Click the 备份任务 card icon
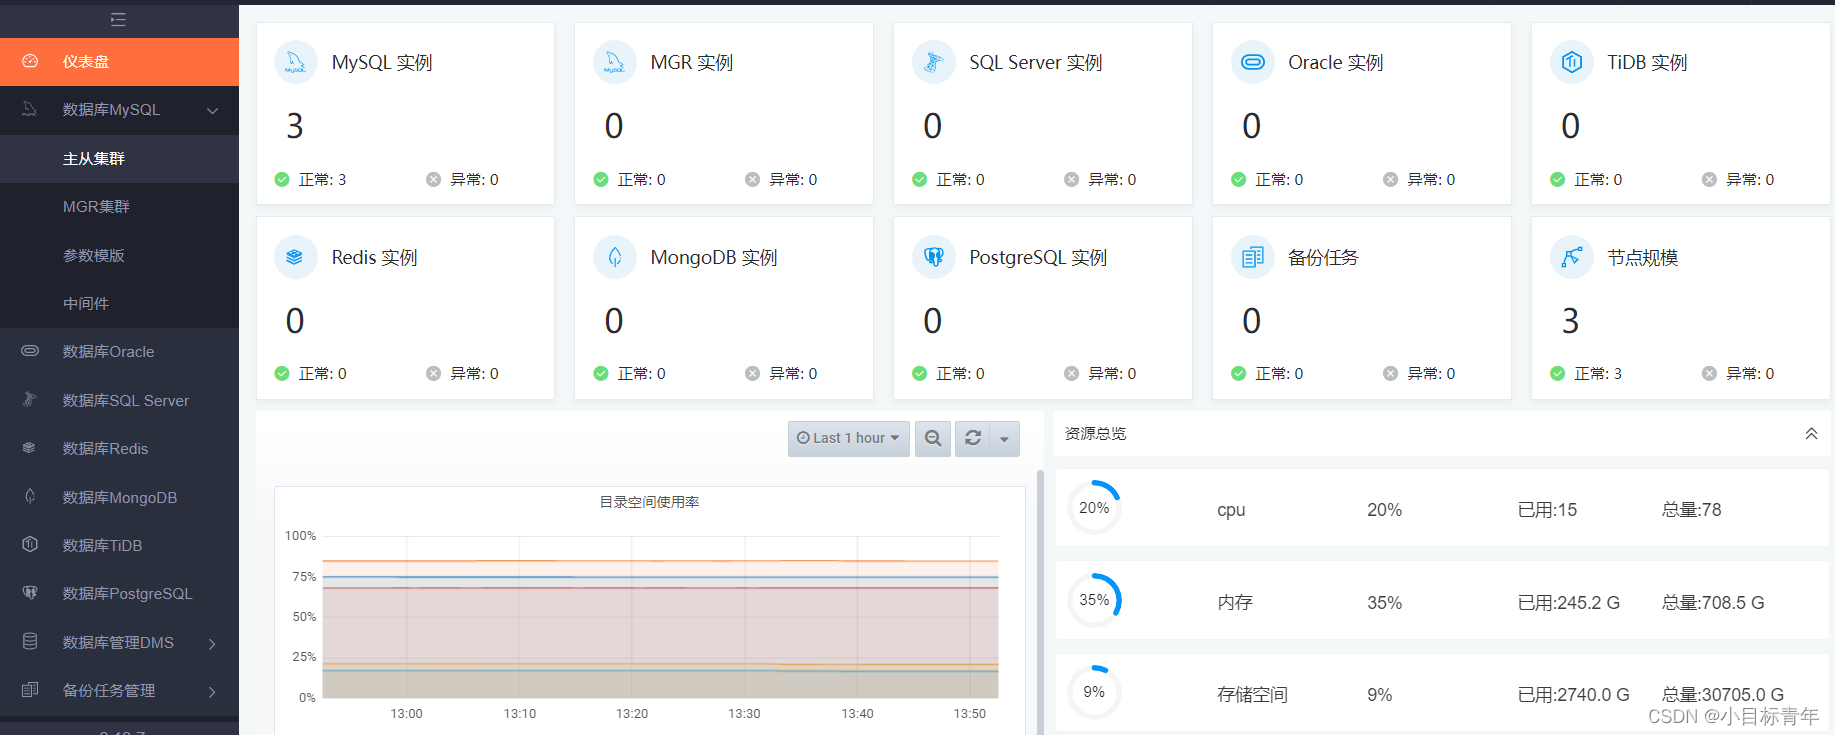This screenshot has width=1835, height=735. click(x=1252, y=257)
